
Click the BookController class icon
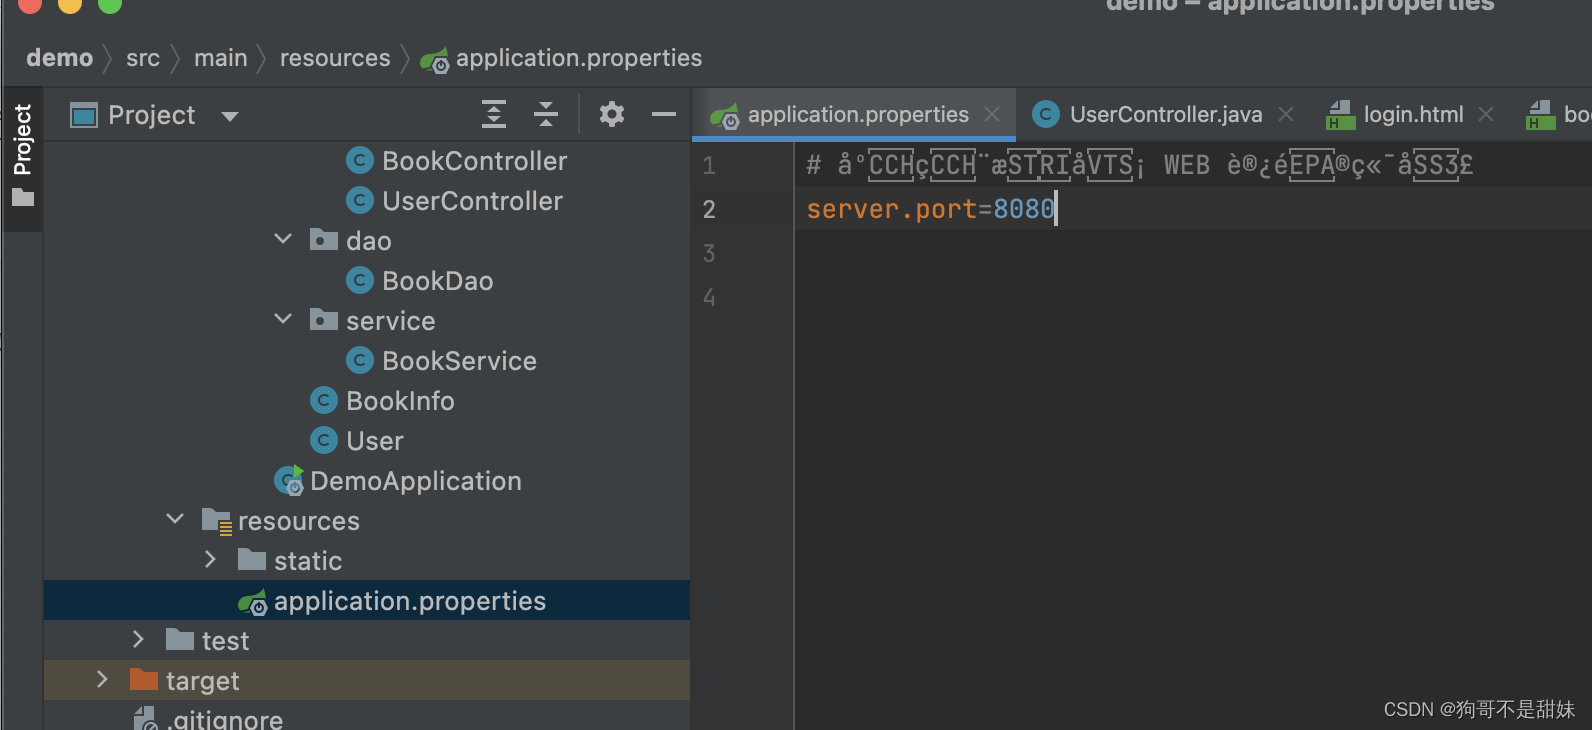click(x=360, y=160)
